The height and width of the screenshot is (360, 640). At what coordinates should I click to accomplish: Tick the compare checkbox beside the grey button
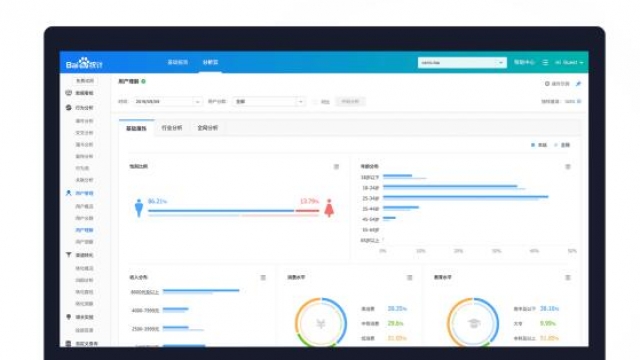tap(315, 102)
